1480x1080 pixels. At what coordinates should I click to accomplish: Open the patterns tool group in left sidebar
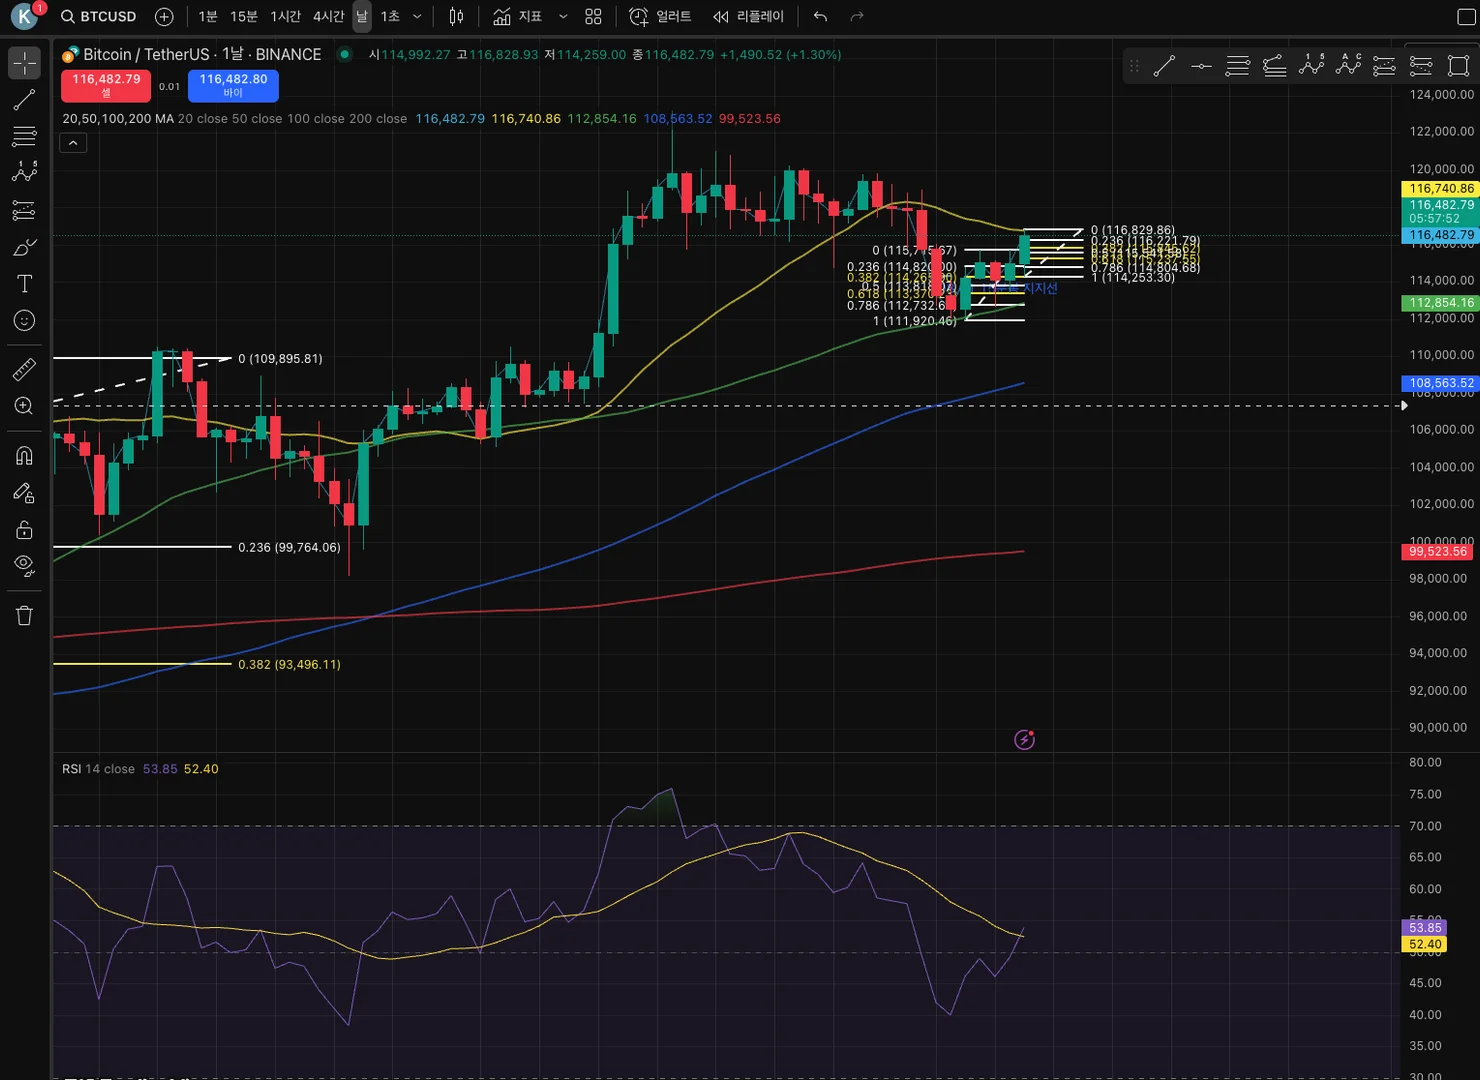(x=24, y=173)
